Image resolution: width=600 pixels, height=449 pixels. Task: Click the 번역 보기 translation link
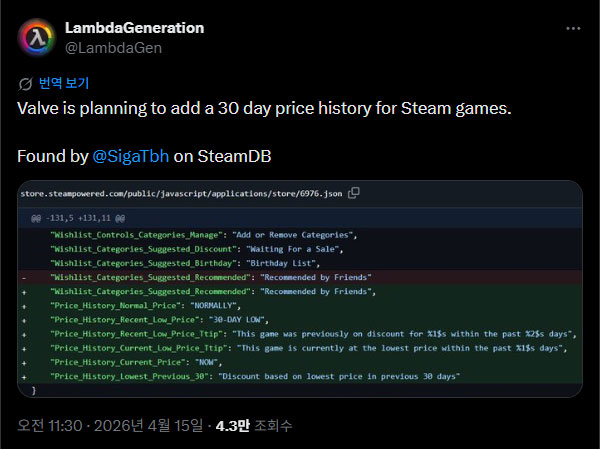tap(64, 83)
